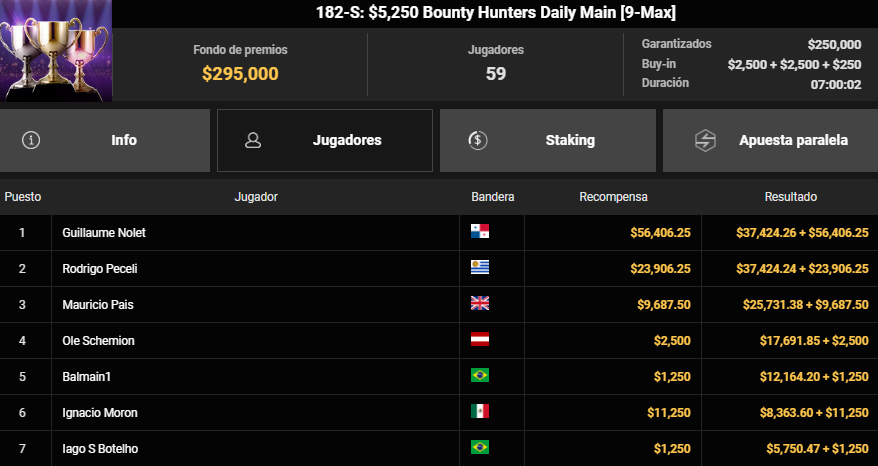Click the person icon on Jugadores tab
Viewport: 878px width, 466px height.
[253, 140]
